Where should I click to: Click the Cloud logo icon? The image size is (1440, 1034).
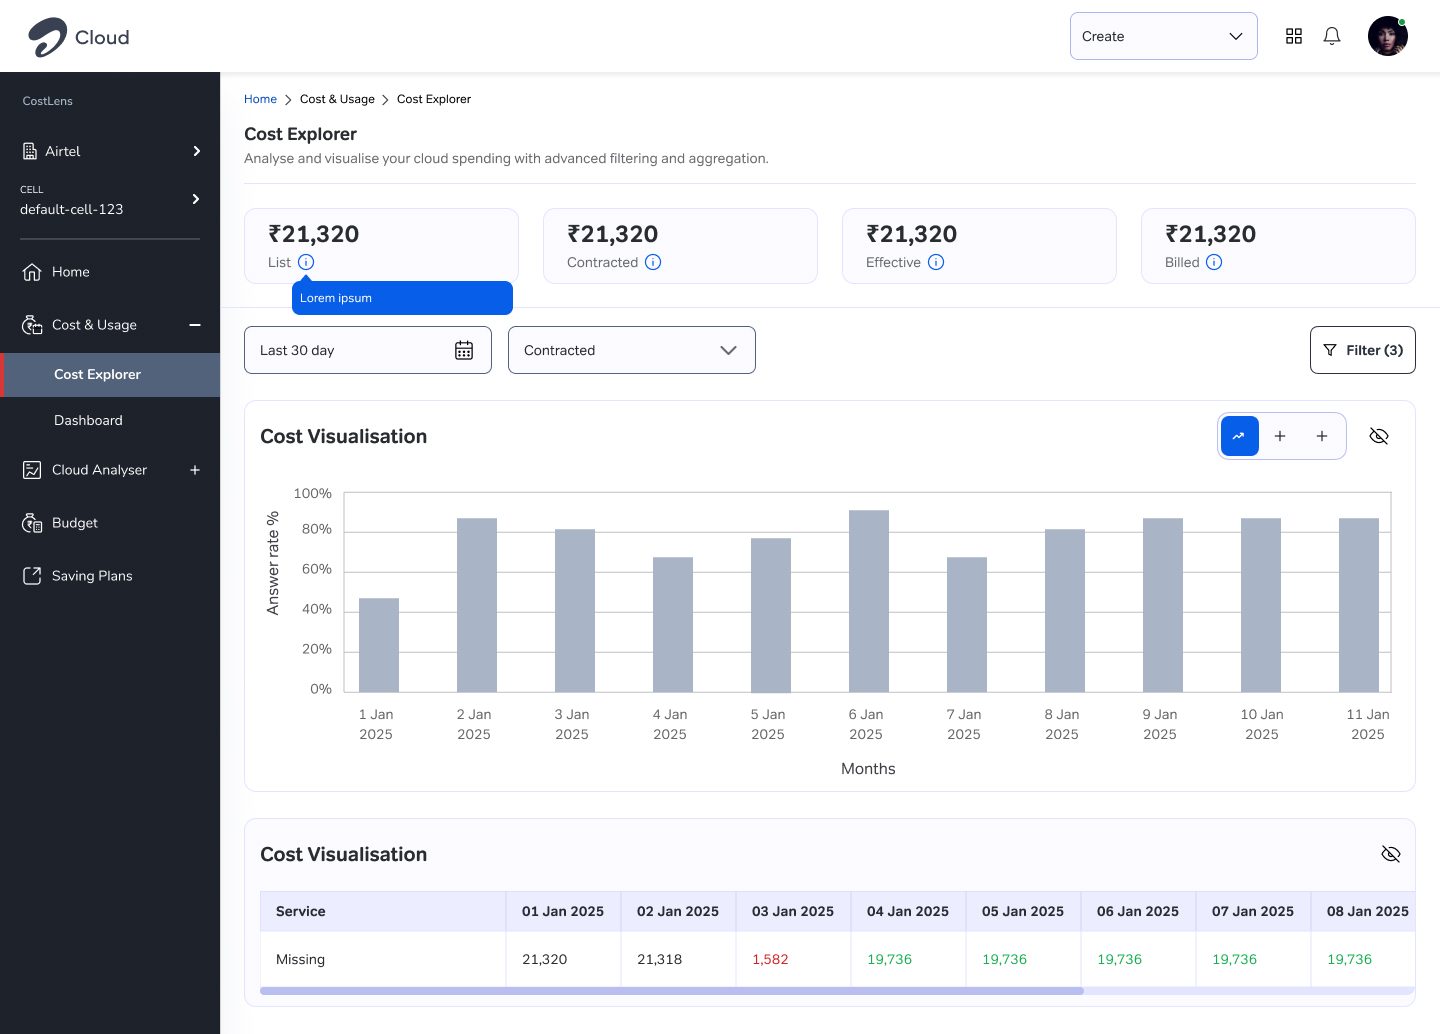coord(47,37)
